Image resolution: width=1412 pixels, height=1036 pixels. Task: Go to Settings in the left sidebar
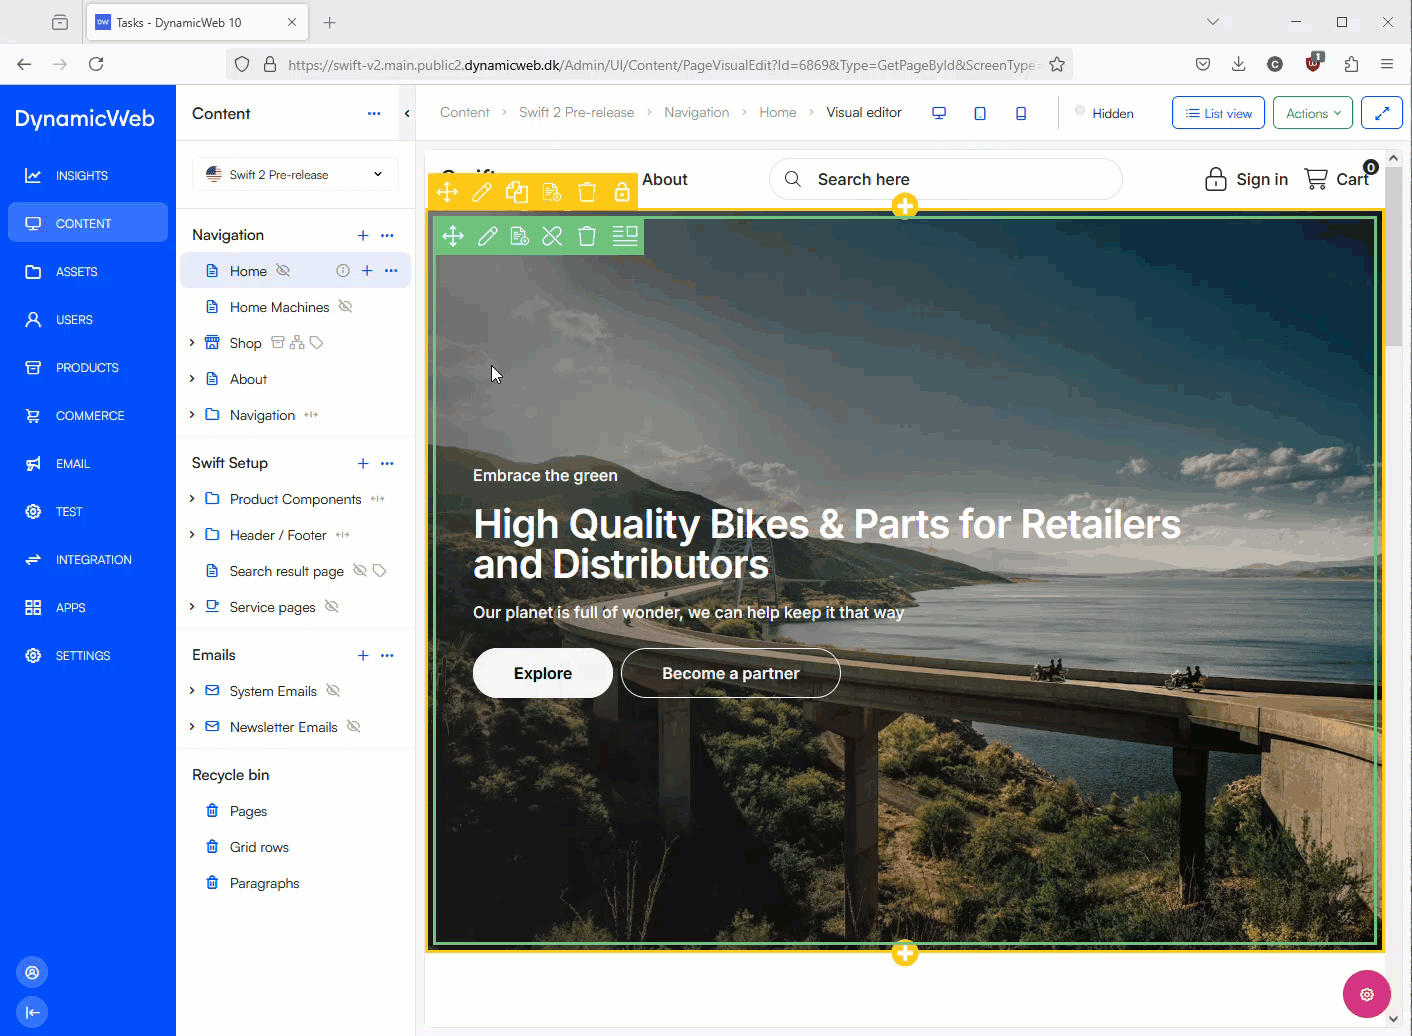tap(83, 656)
